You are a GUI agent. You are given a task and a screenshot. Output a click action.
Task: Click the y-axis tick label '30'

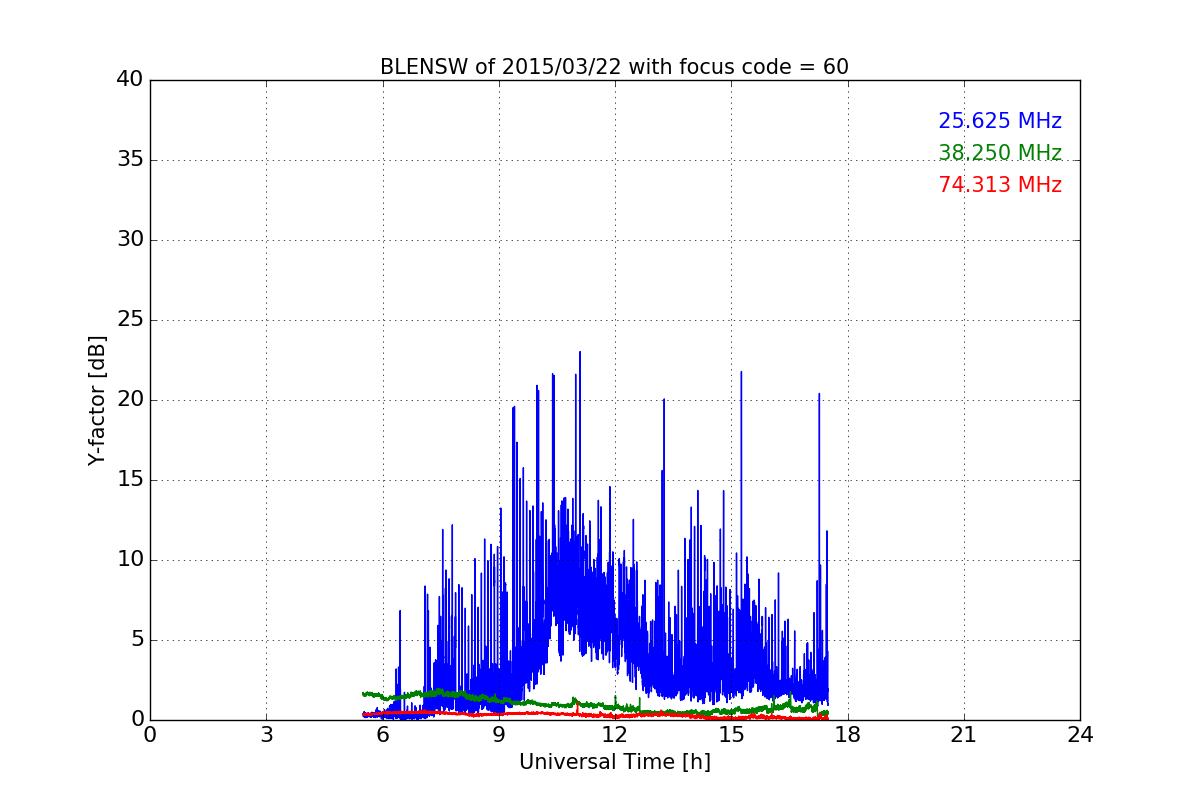tap(130, 240)
